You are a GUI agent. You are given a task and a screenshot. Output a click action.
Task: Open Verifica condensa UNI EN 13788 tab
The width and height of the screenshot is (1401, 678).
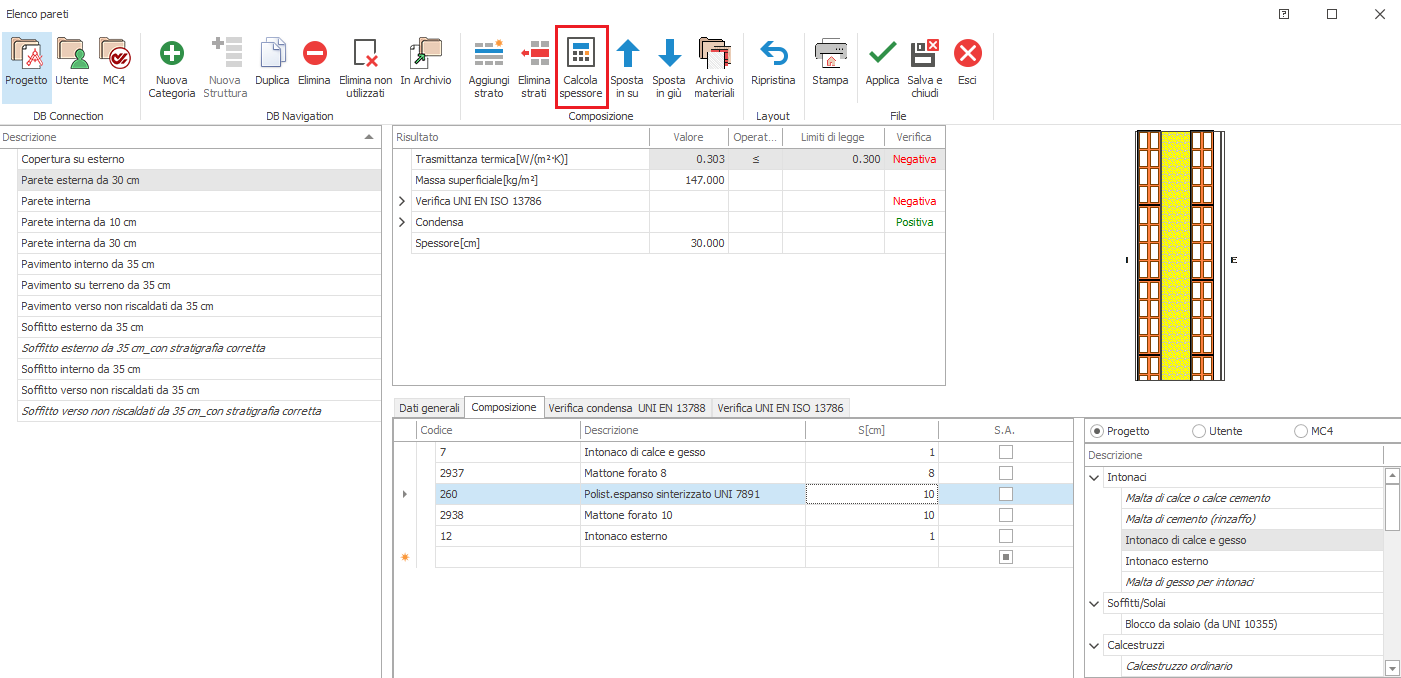[627, 408]
